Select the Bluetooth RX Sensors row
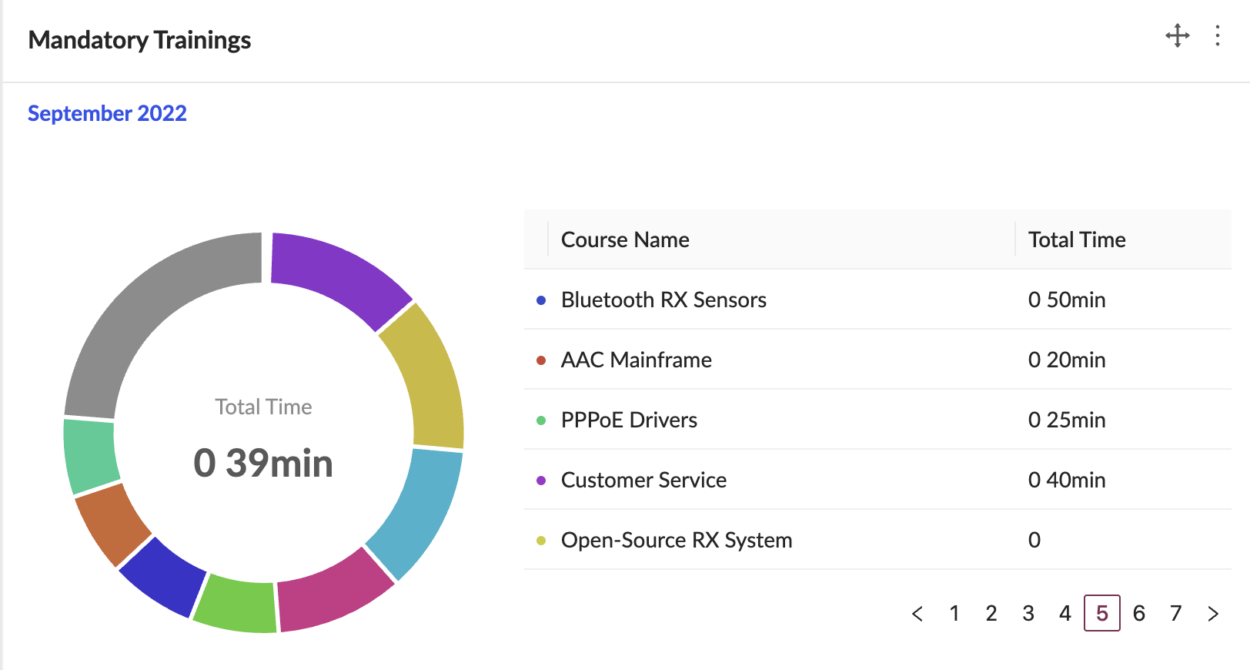The height and width of the screenshot is (670, 1250). pyautogui.click(x=663, y=300)
